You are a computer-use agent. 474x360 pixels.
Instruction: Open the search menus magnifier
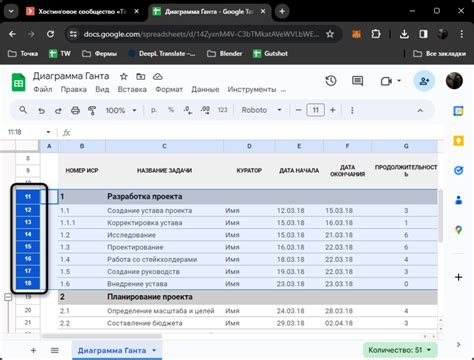(23, 110)
